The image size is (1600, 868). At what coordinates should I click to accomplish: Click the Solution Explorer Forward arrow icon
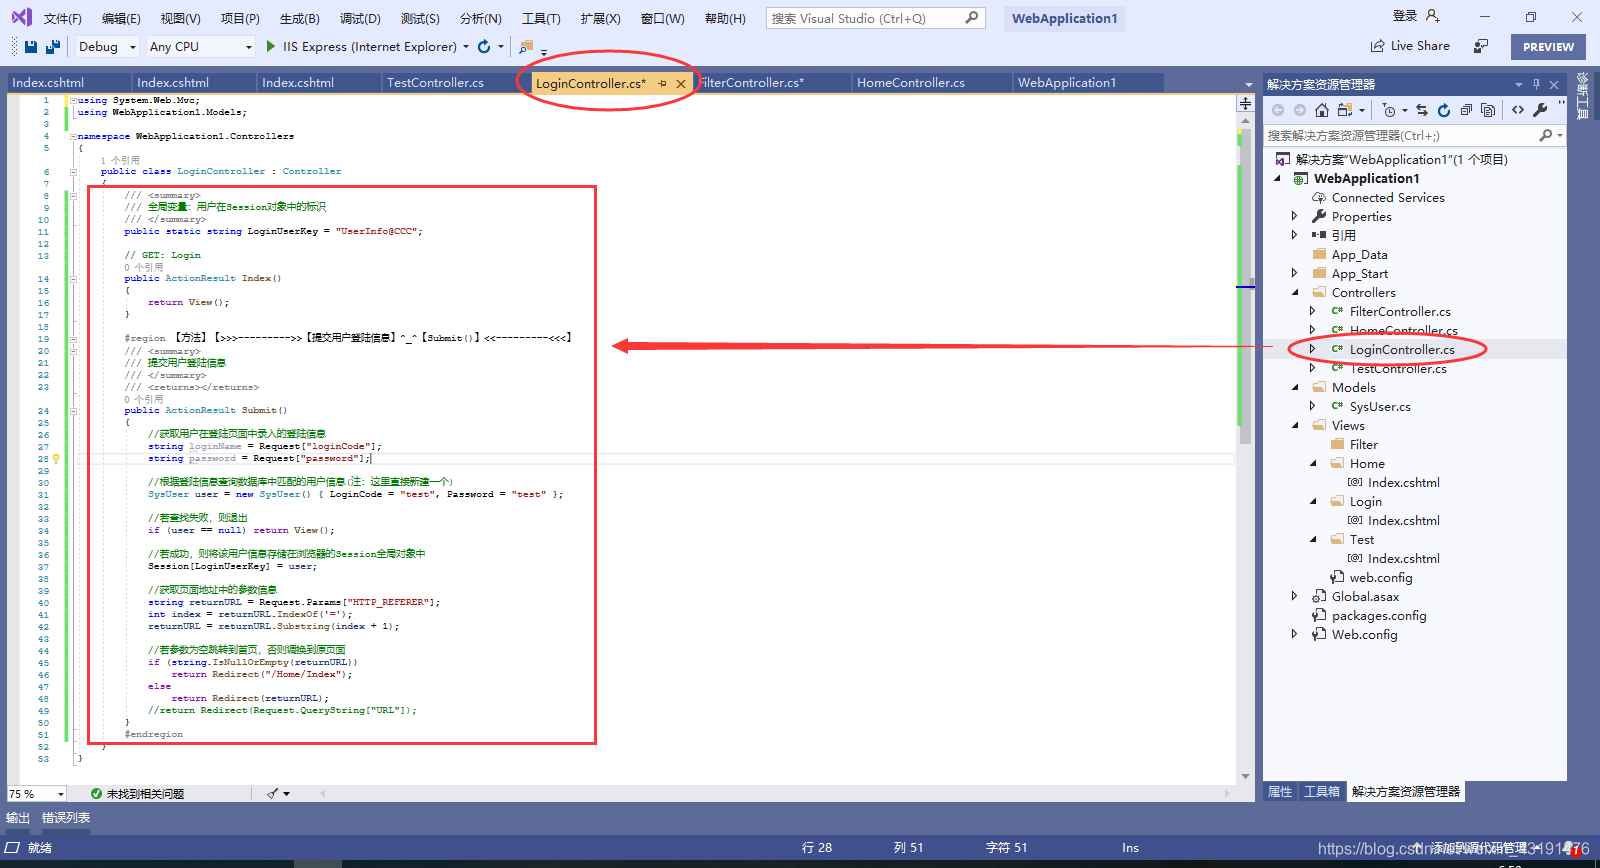(x=1300, y=110)
